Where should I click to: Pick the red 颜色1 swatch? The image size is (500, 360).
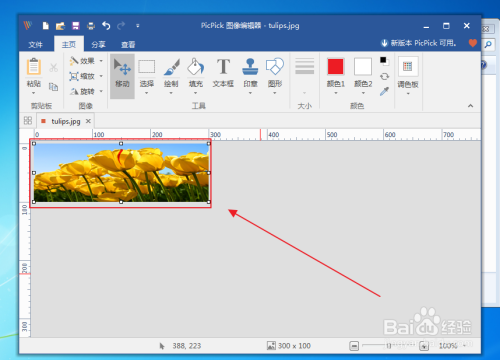[x=335, y=66]
